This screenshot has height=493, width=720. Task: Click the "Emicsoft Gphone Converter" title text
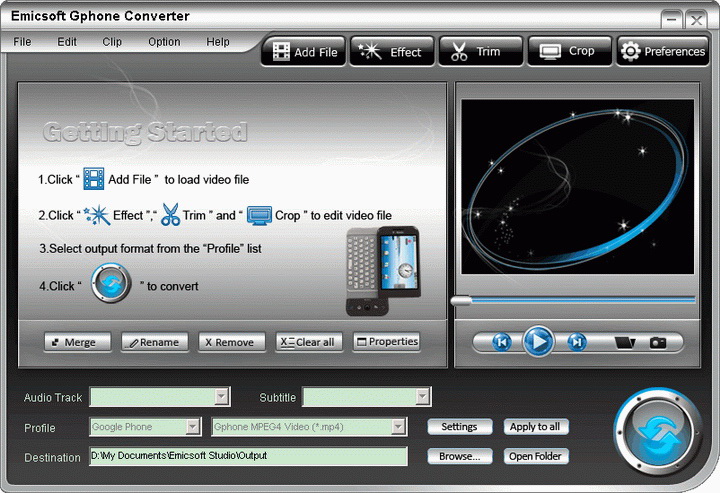tap(100, 16)
